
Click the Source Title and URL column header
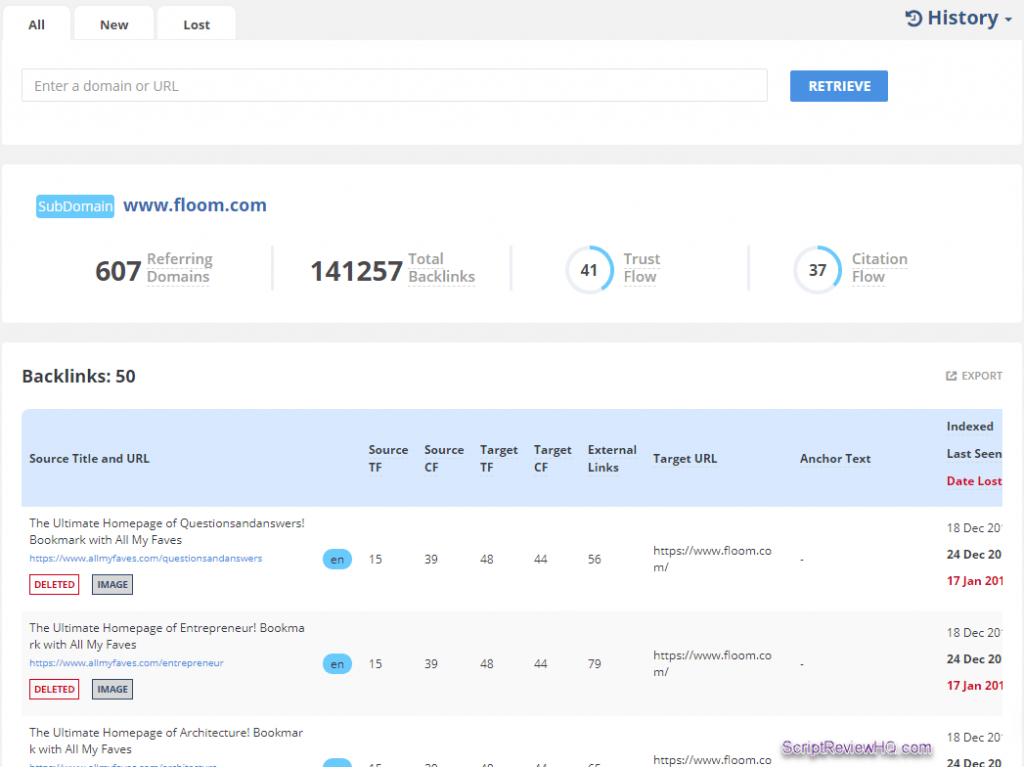click(x=89, y=459)
